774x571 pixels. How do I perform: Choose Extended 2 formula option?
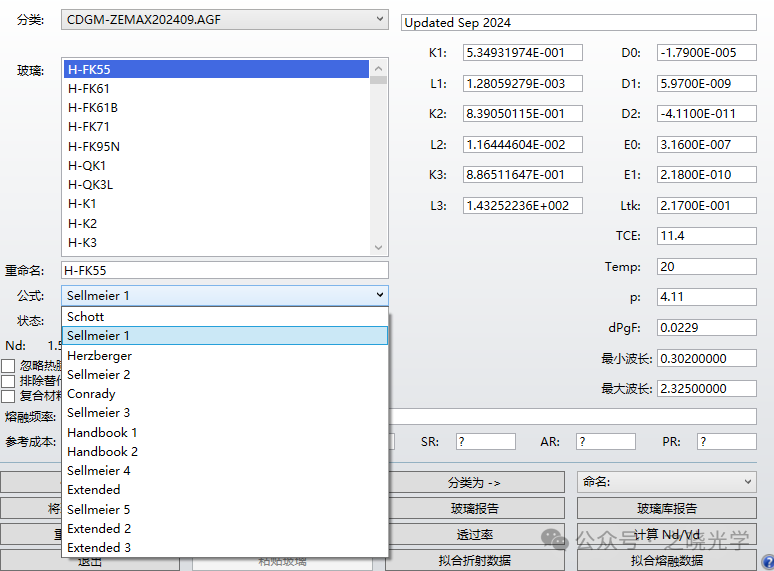[99, 529]
